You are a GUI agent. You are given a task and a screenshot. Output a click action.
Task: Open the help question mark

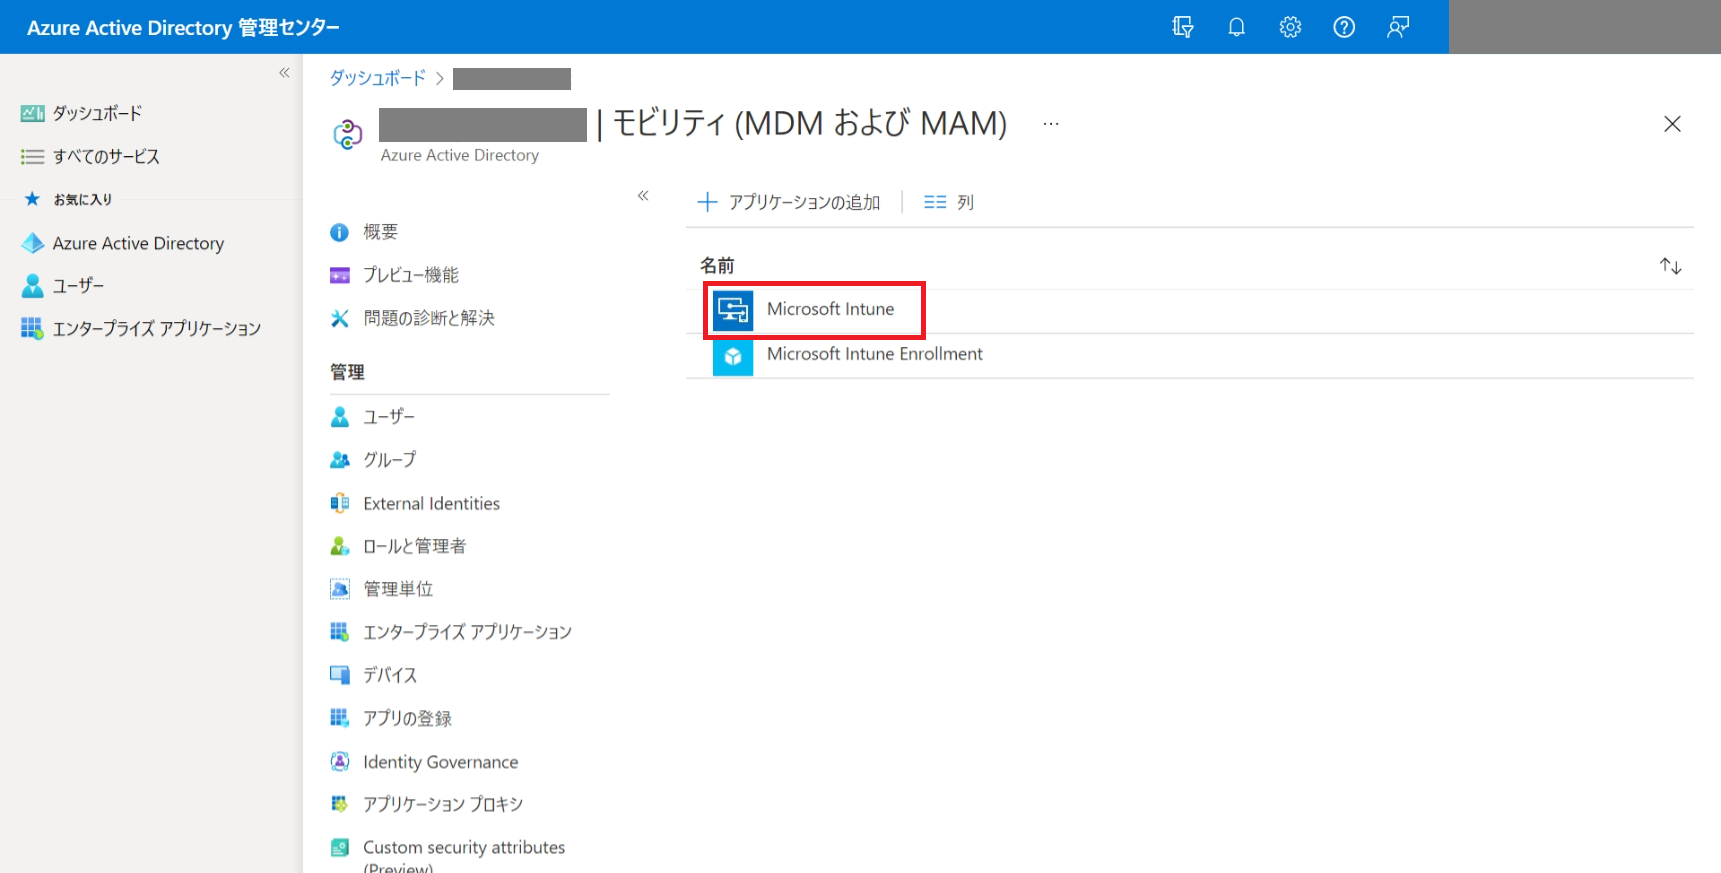(x=1344, y=27)
